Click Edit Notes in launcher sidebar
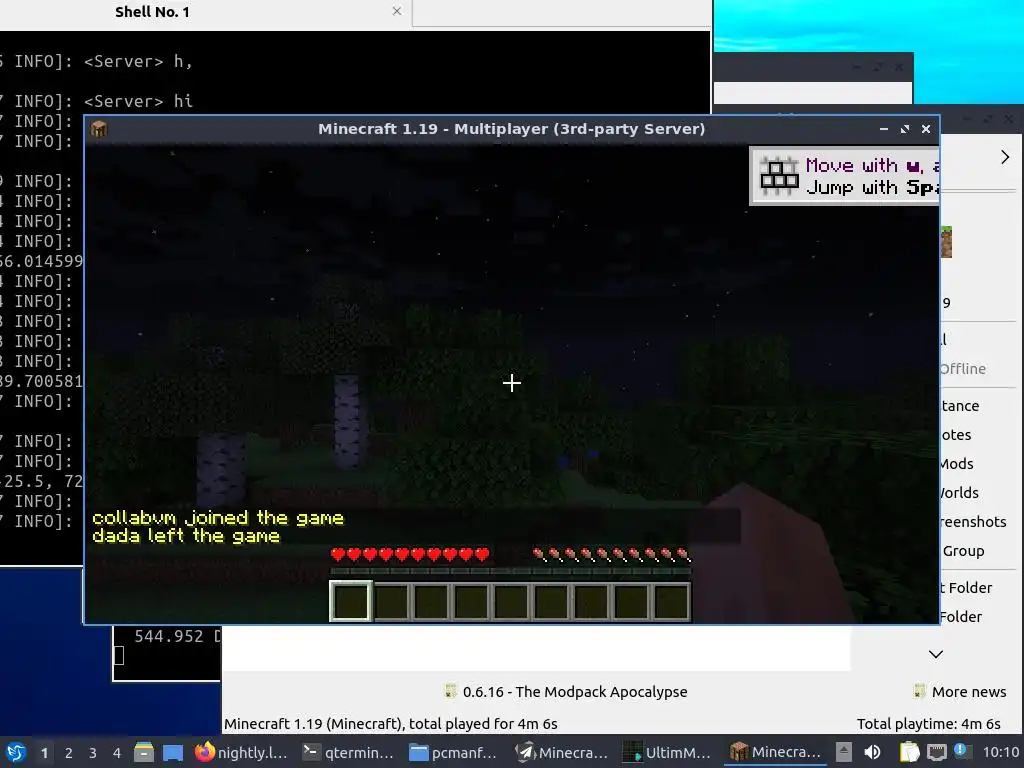The width and height of the screenshot is (1024, 768). [957, 435]
